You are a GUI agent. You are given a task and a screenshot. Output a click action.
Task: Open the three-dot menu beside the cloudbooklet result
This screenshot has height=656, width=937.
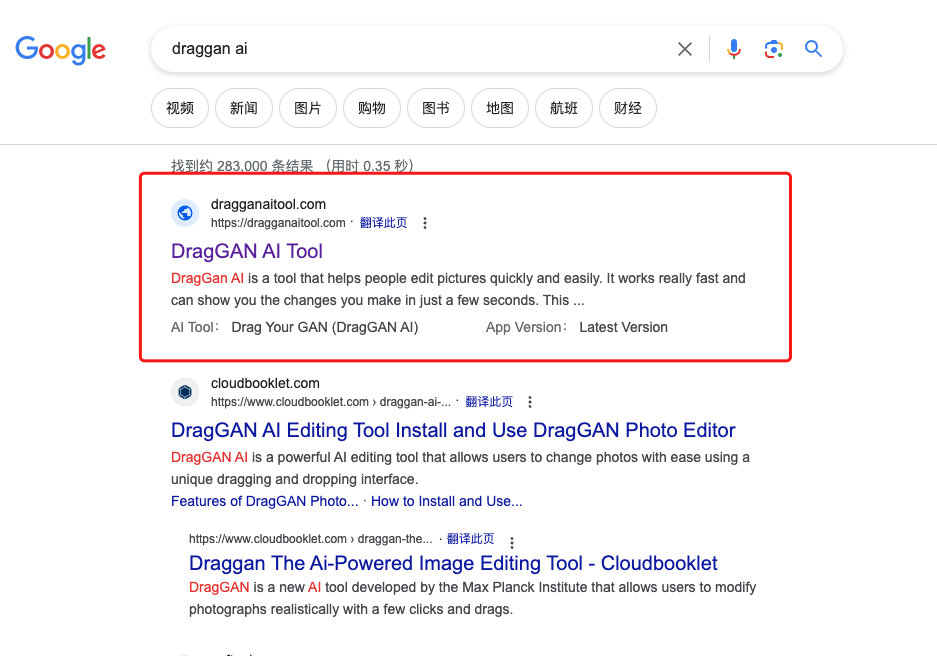[x=530, y=401]
